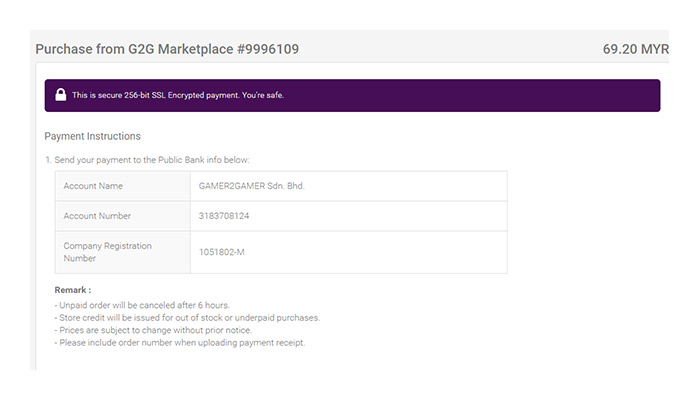Click the 'Prices are subject to change' remark
Viewport: 700px width, 400px height.
tap(153, 330)
